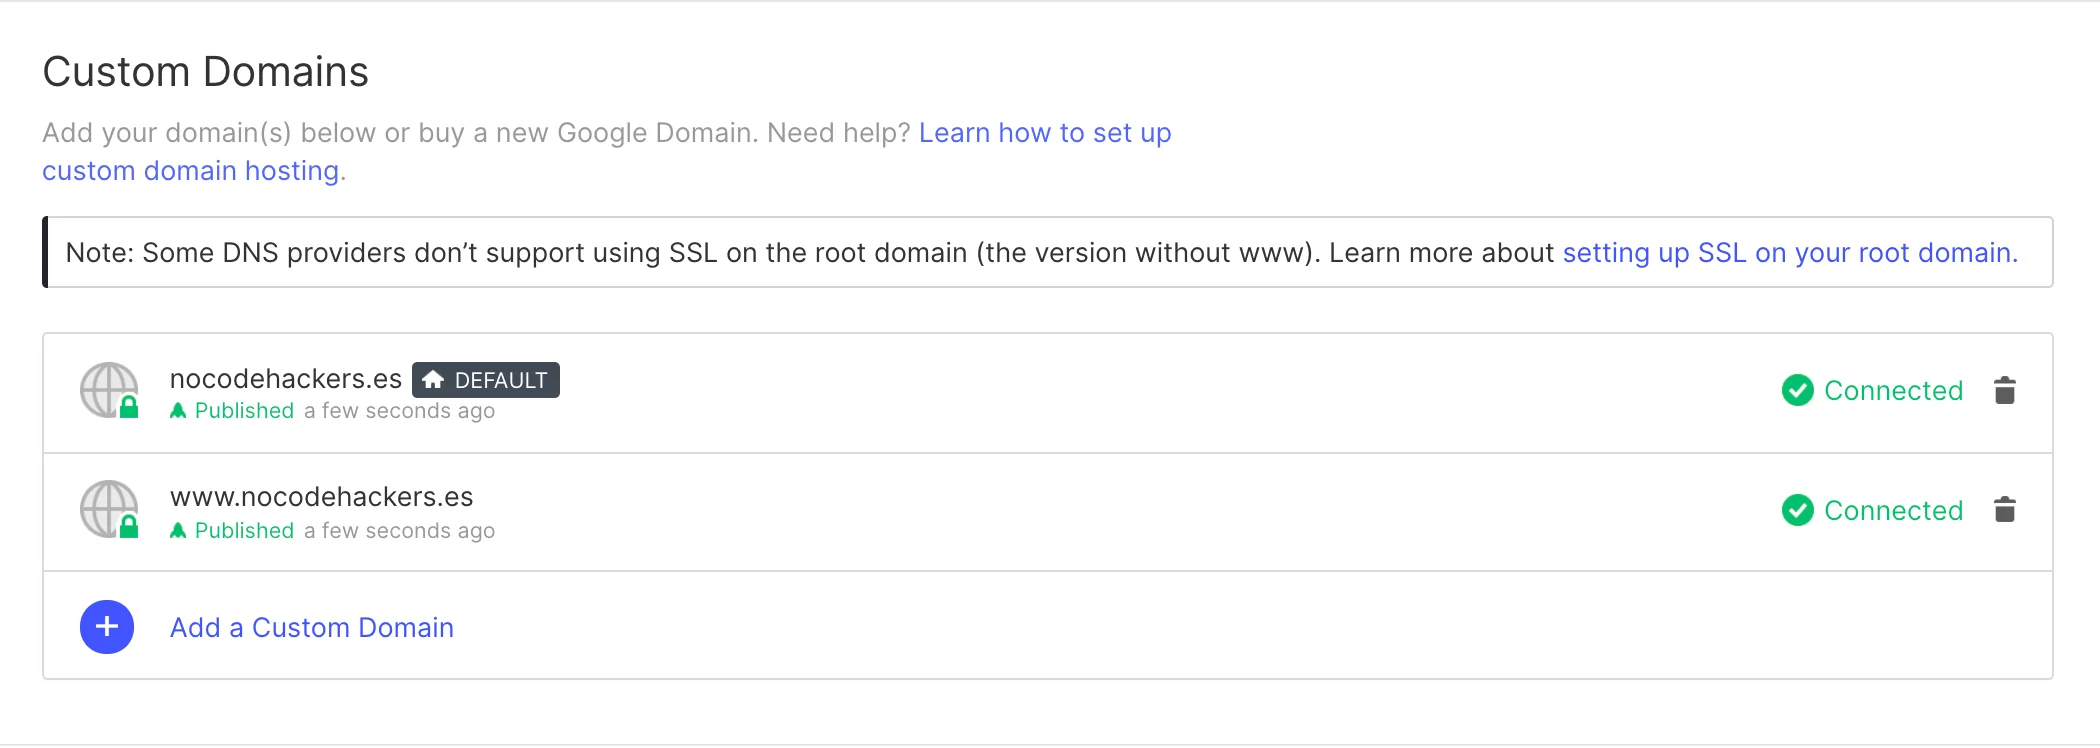The width and height of the screenshot is (2100, 748).
Task: Click the DEFAULT badge on nocodehackers.es
Action: point(486,380)
